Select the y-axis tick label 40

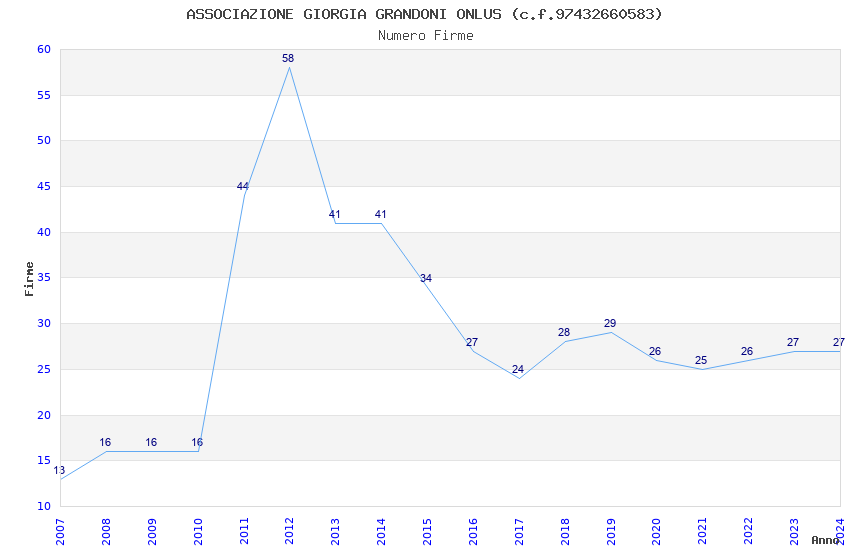pos(44,232)
